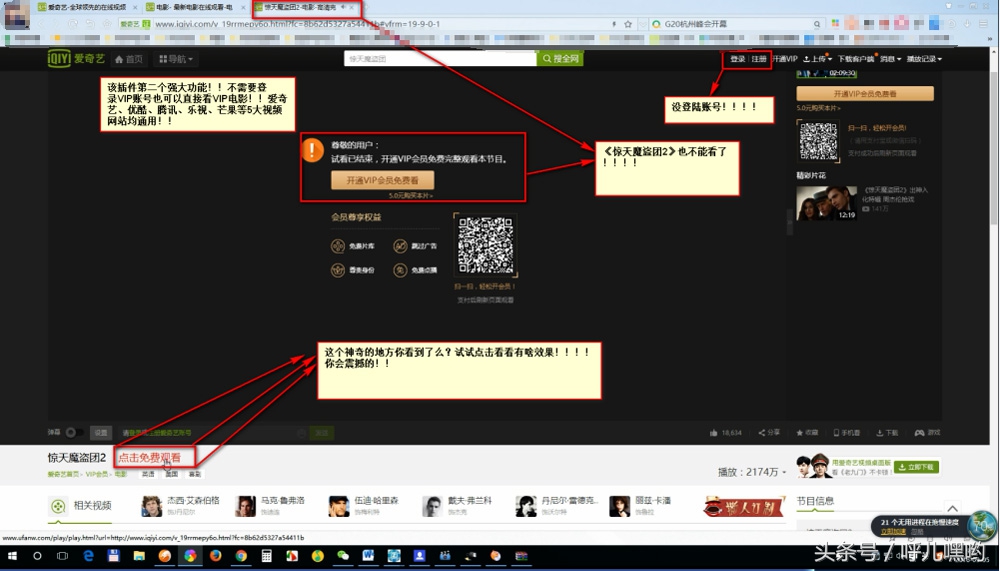Click the browser search box showing G20杭州峰会开幕
Screen dimensions: 1000x571
pyautogui.click(x=737, y=24)
